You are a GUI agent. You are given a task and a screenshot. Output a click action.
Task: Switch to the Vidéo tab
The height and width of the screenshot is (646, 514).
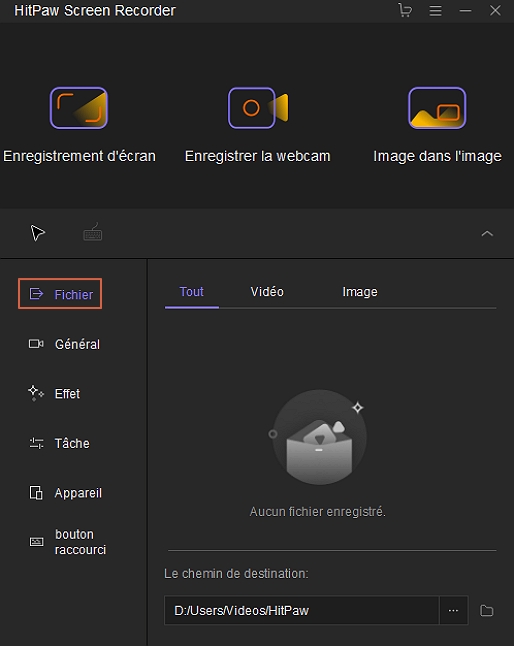pyautogui.click(x=267, y=292)
